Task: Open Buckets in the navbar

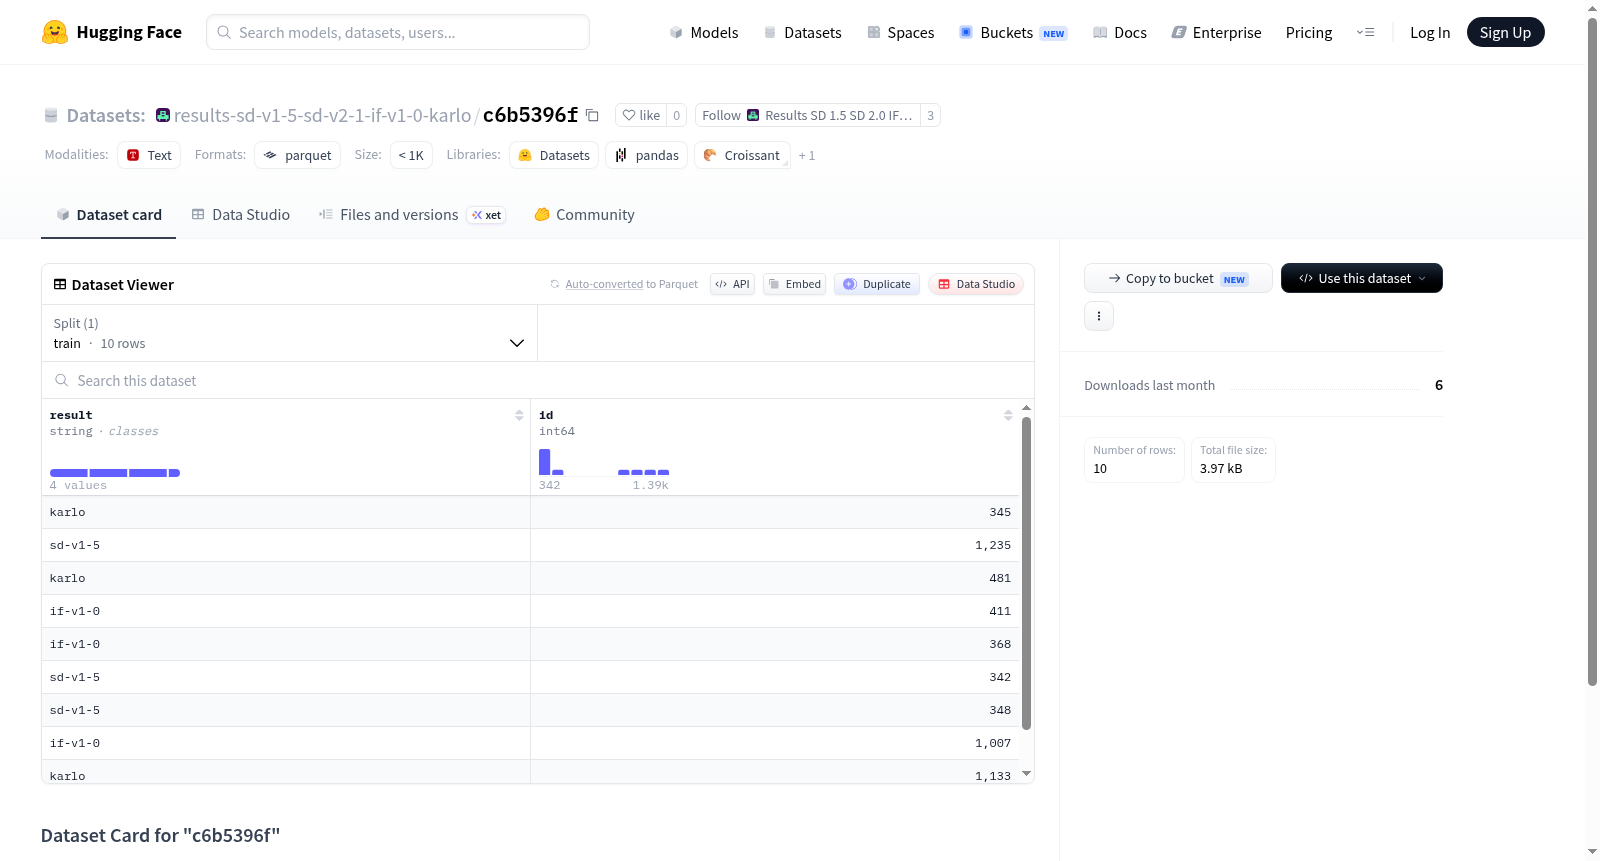Action: point(1013,32)
